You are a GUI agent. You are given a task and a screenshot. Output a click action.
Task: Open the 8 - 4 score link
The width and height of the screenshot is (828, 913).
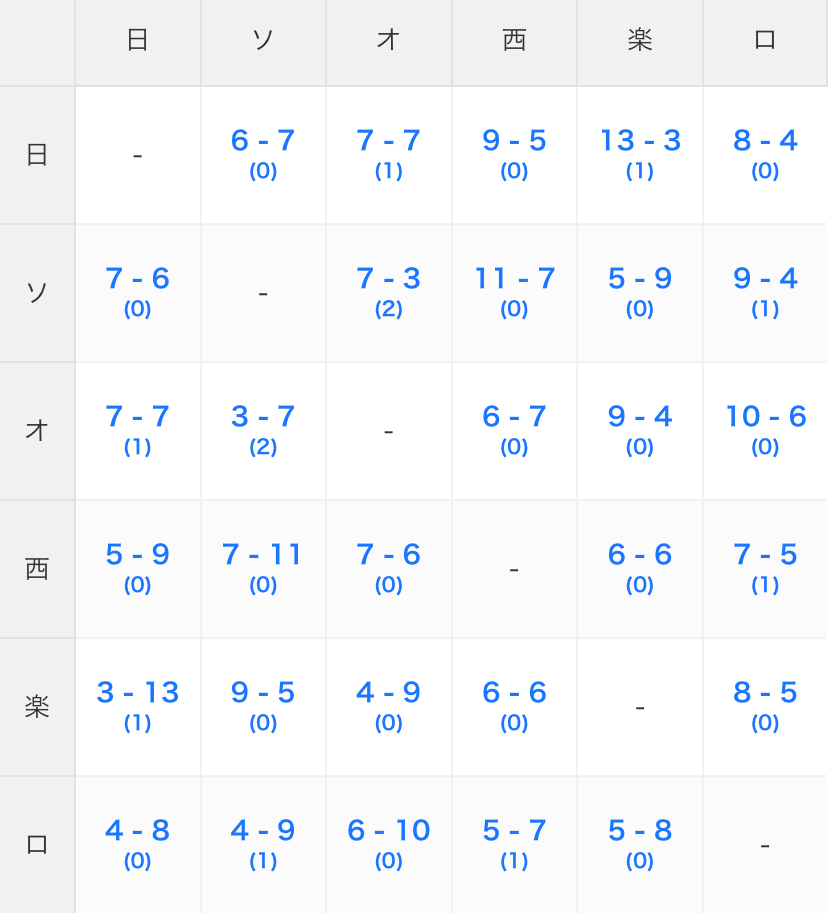click(765, 141)
